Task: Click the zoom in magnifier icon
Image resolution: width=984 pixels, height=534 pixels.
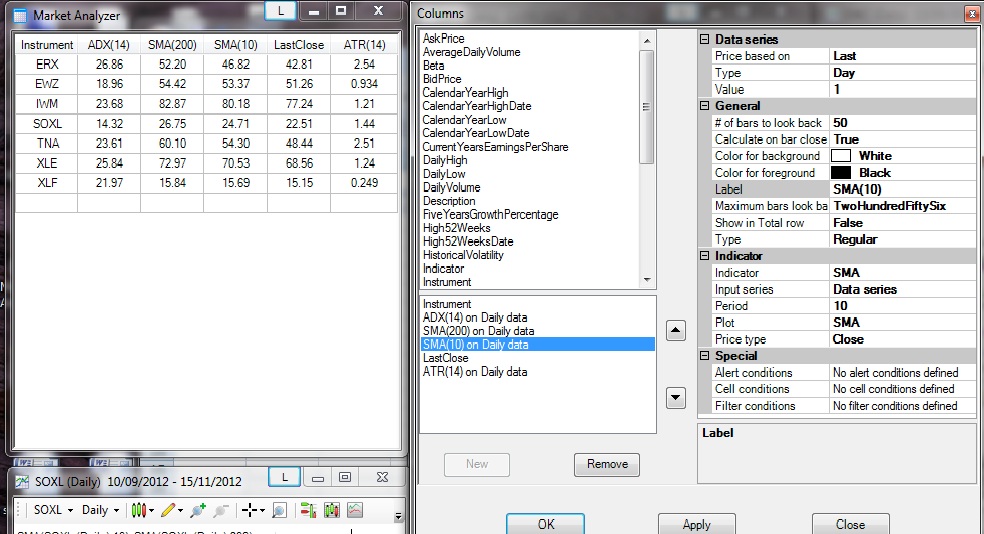Action: click(x=198, y=510)
